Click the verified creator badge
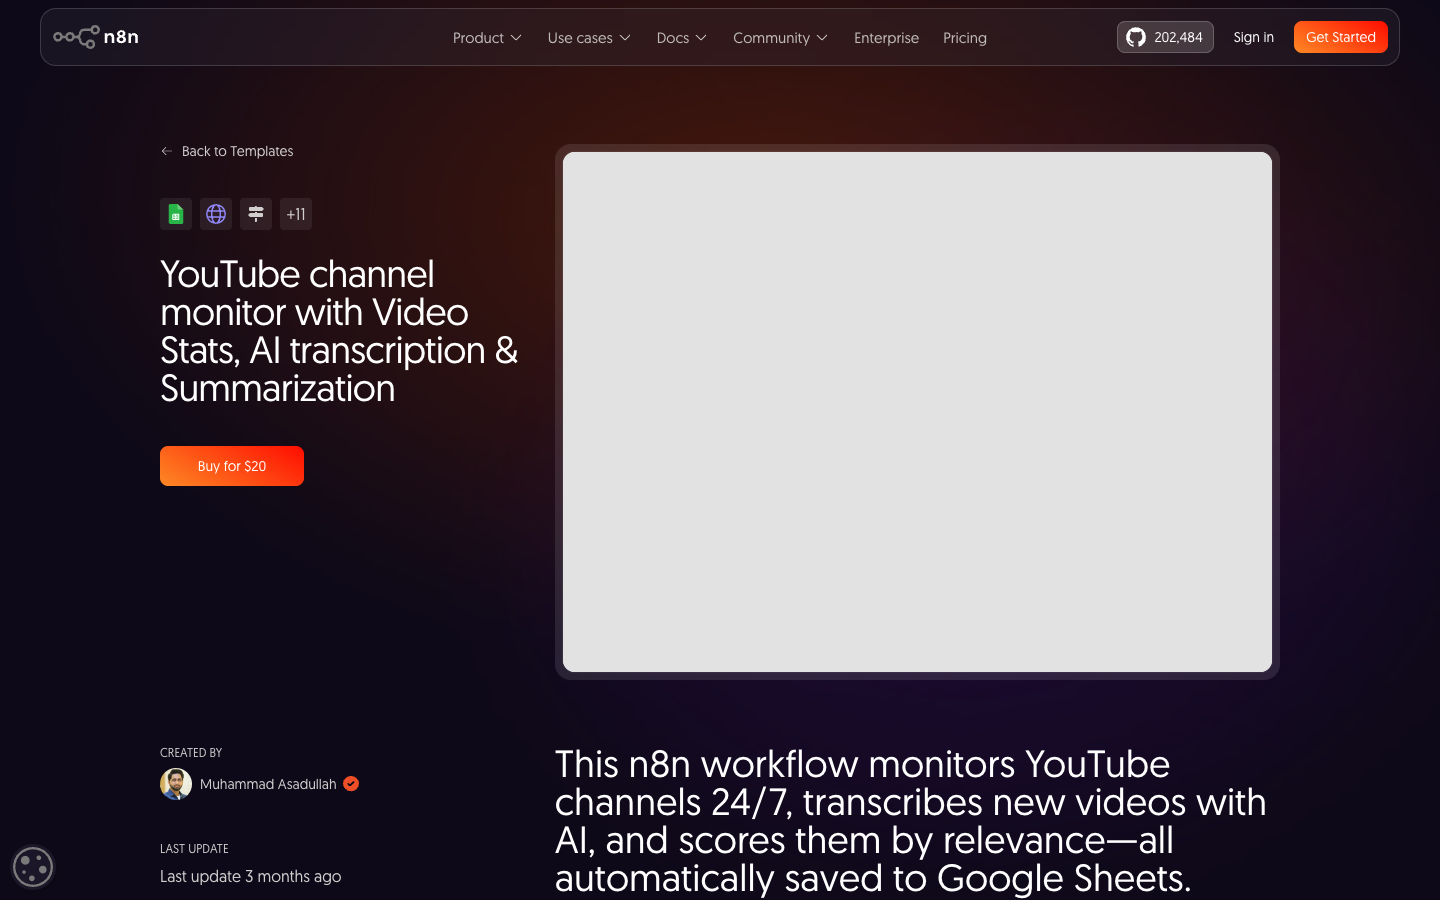 click(351, 784)
